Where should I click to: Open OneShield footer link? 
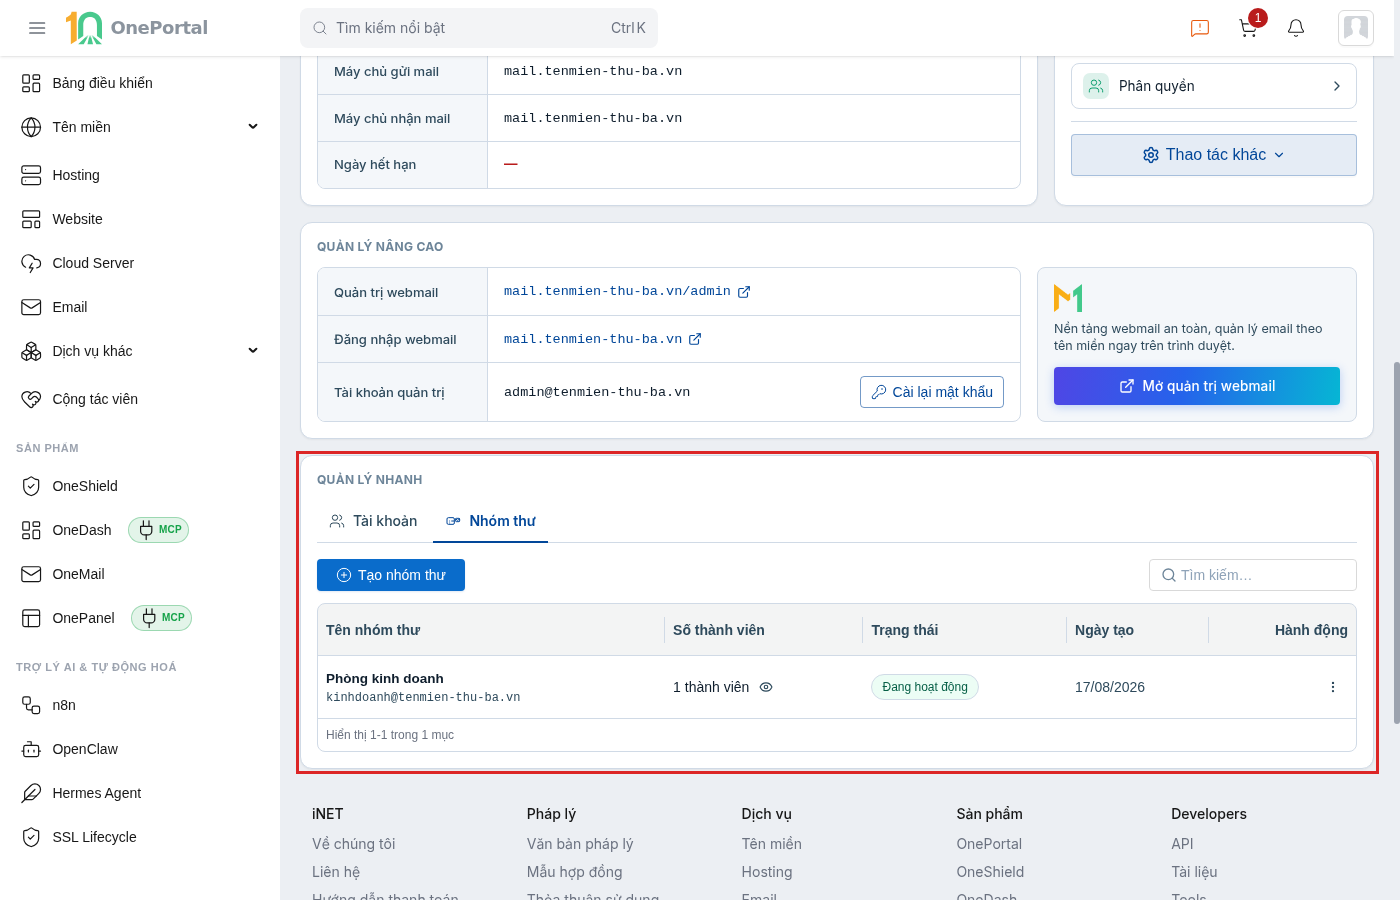click(x=990, y=872)
